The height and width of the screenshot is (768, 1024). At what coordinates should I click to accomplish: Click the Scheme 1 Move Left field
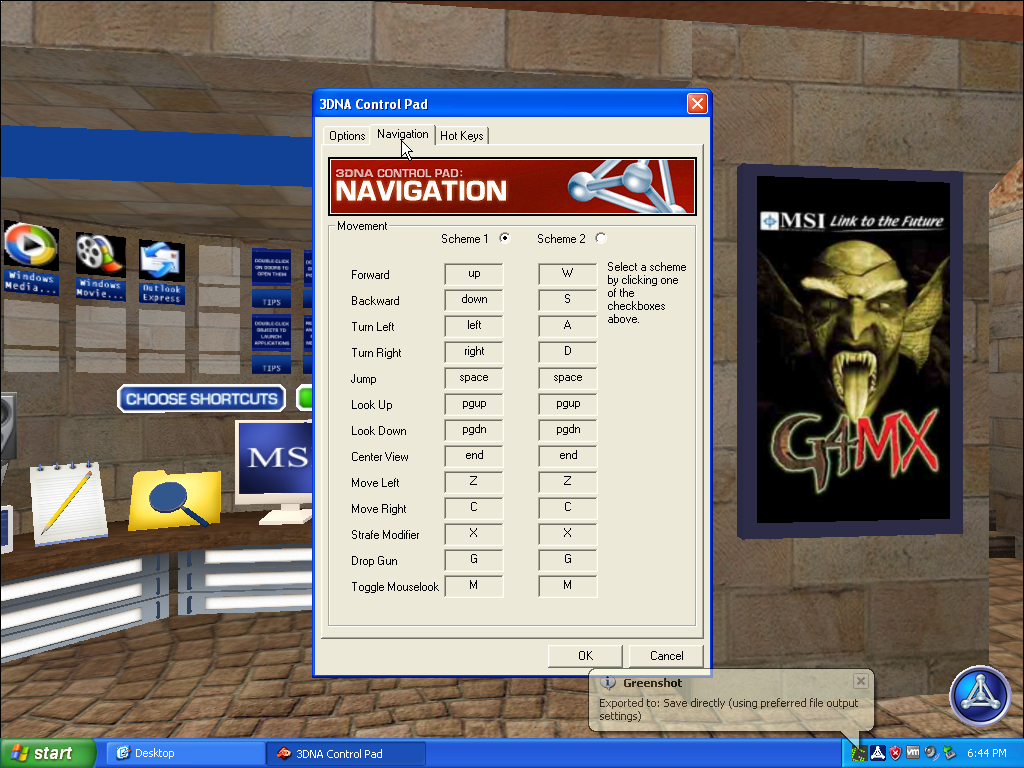tap(474, 481)
